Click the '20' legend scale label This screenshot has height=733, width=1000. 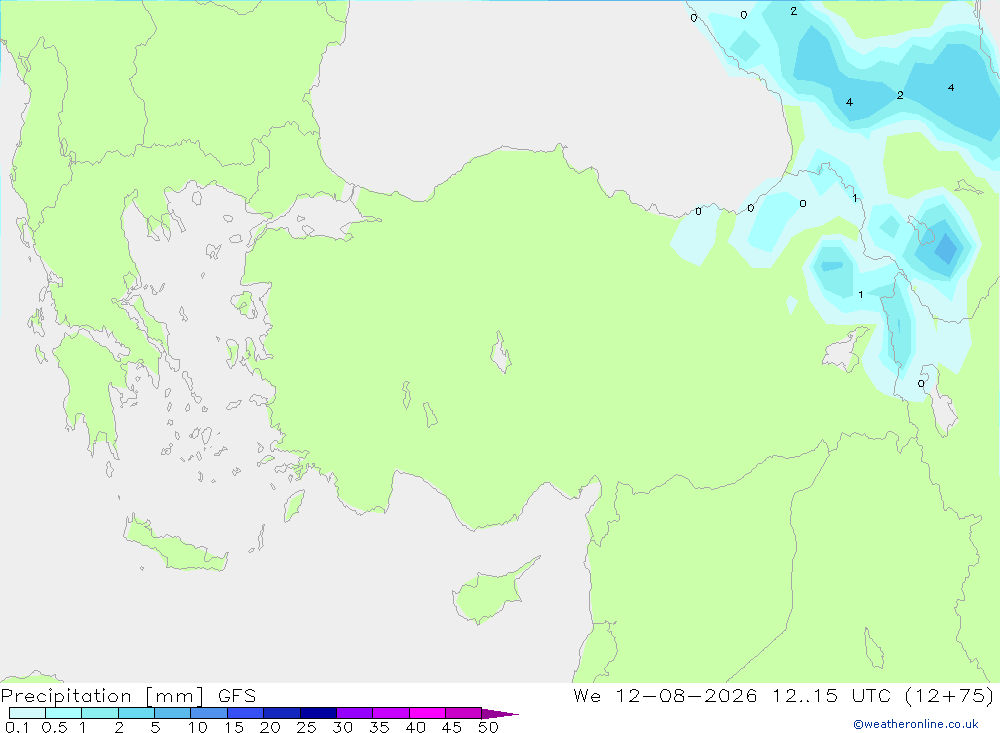coord(270,727)
